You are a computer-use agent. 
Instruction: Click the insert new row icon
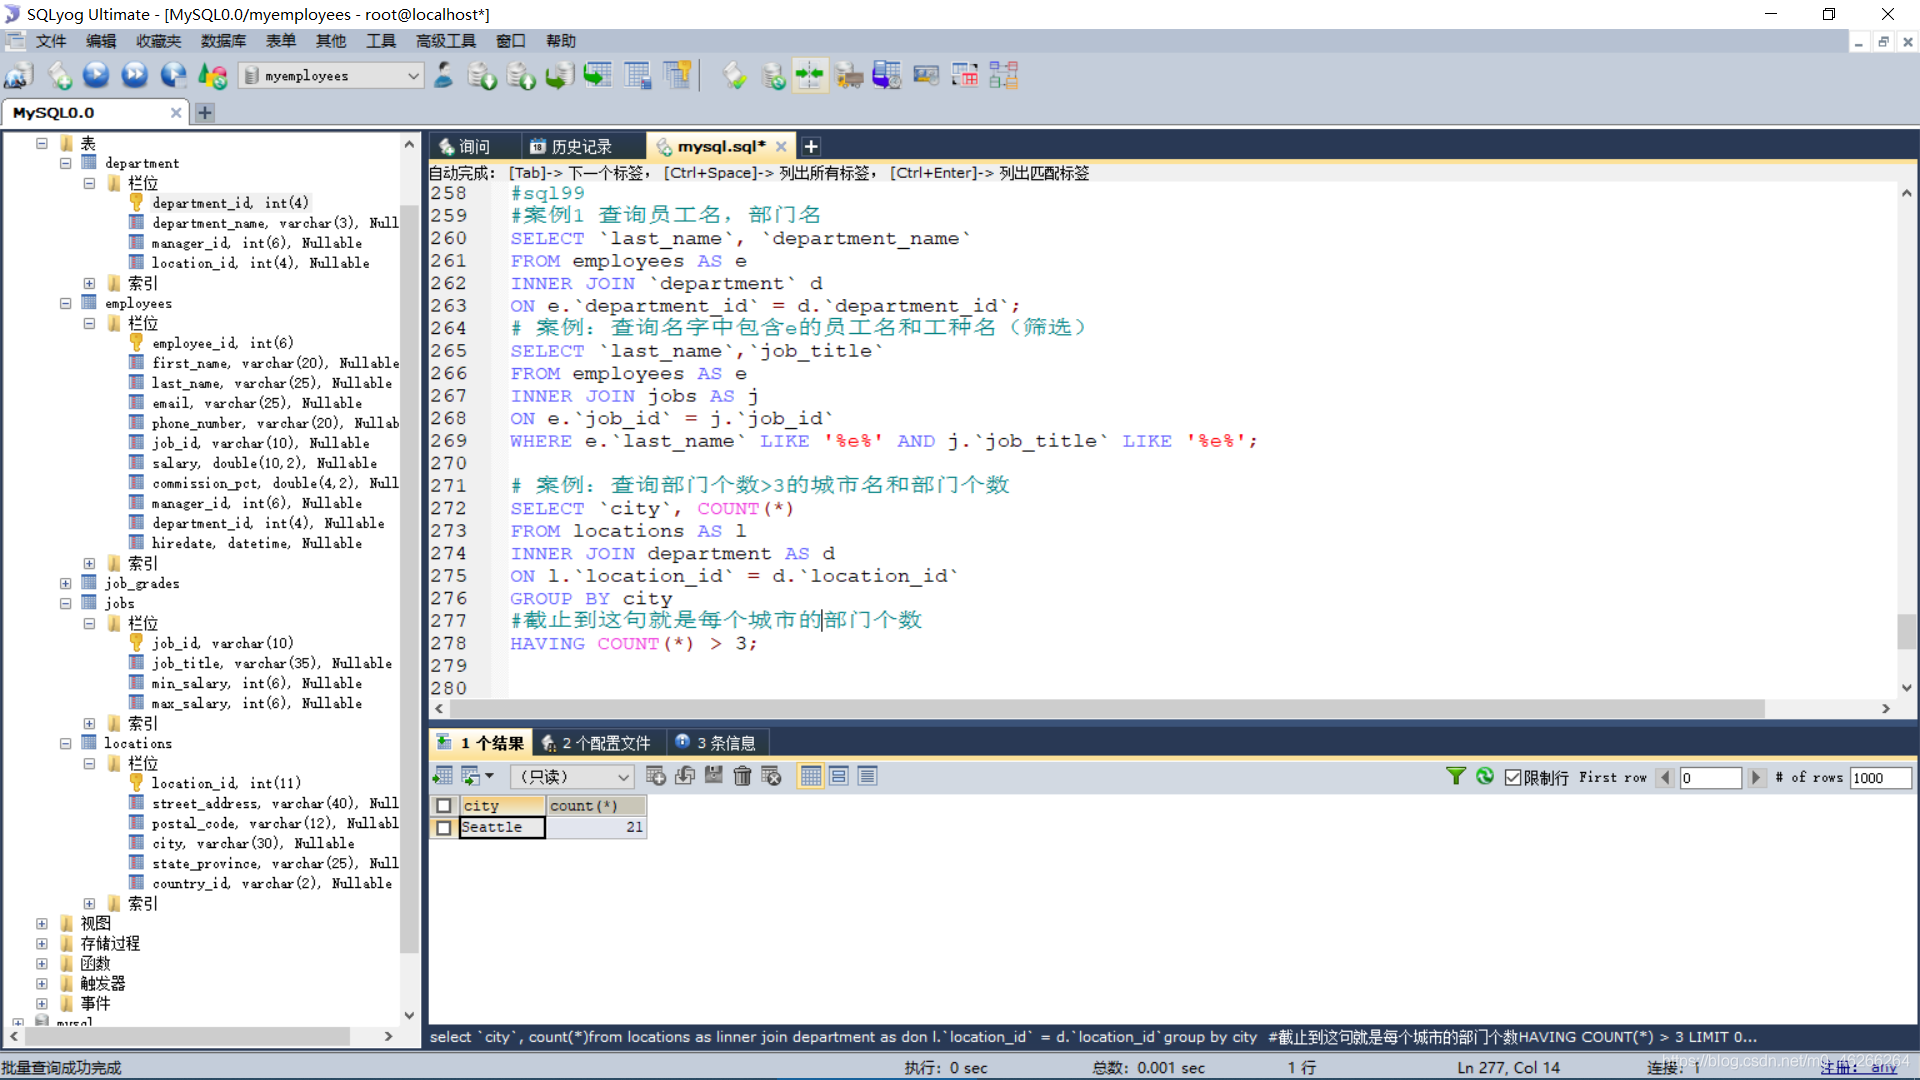(656, 776)
